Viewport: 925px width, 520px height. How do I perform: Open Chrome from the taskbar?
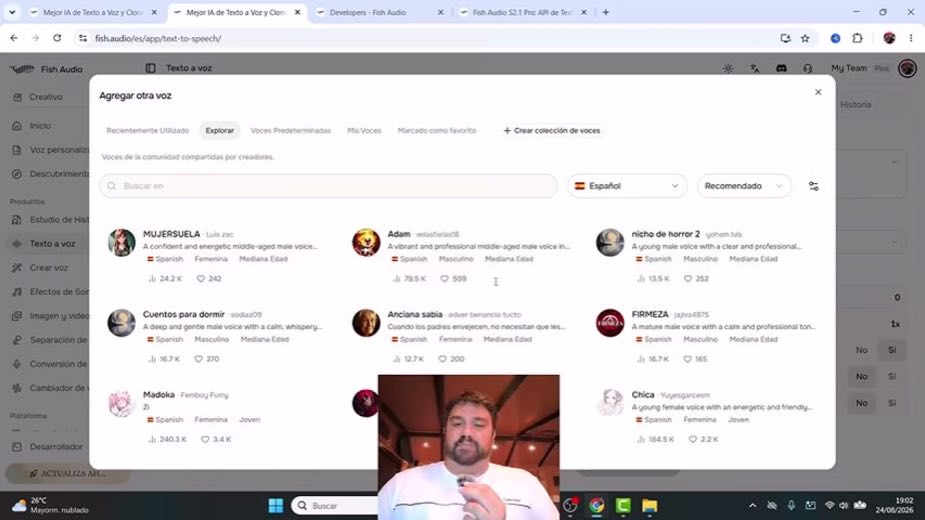point(596,506)
